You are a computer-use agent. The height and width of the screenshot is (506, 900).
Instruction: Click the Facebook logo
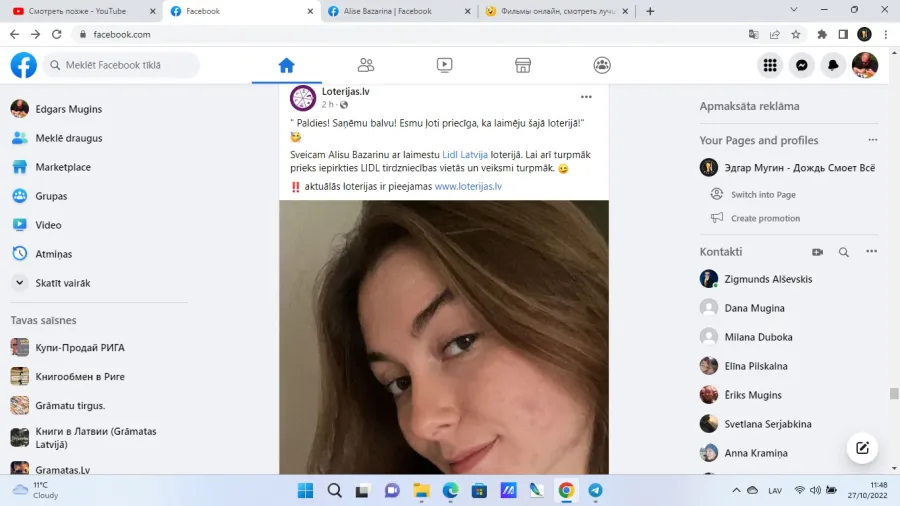[24, 65]
